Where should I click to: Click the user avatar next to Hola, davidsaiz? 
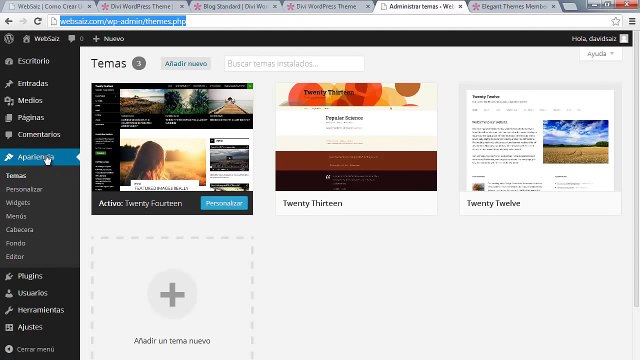624,38
